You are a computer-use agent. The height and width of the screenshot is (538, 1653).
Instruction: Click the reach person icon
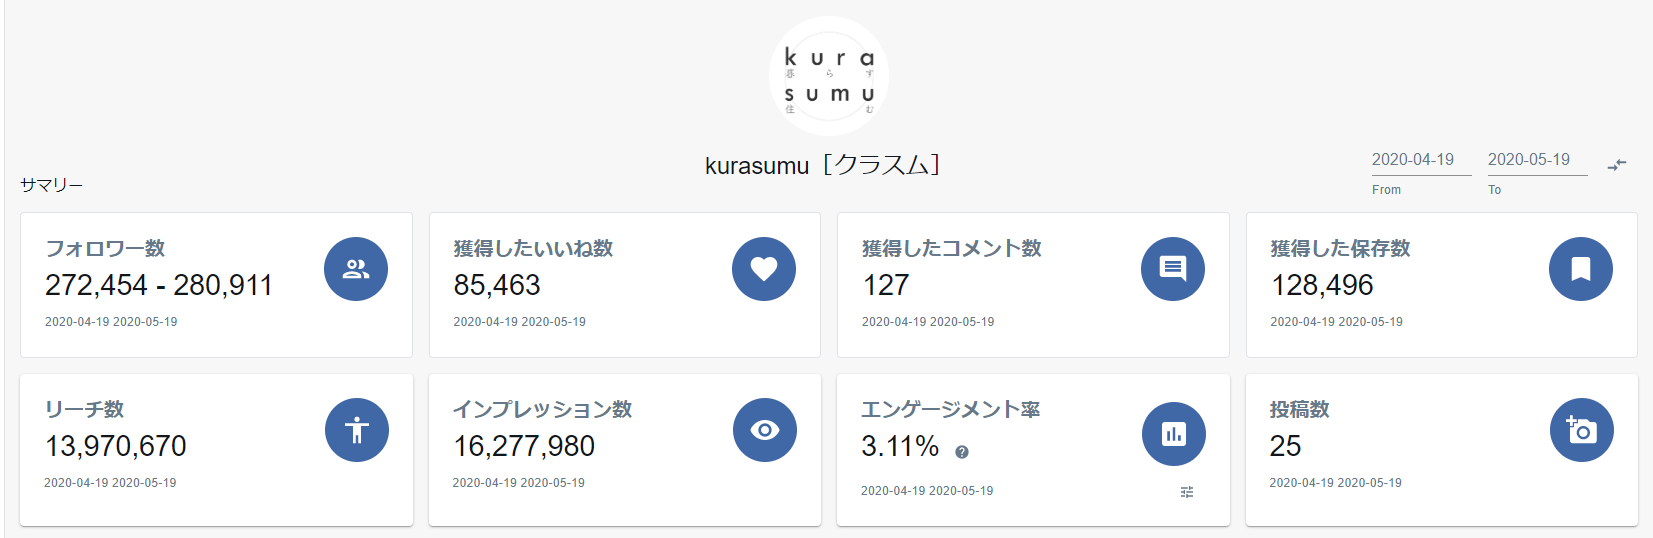coord(357,430)
